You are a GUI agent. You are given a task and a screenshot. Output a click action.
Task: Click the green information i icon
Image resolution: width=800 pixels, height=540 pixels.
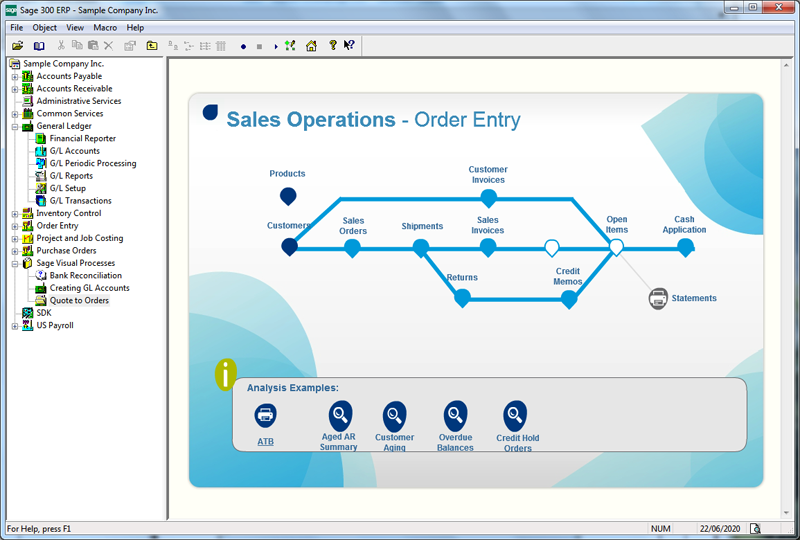(226, 374)
